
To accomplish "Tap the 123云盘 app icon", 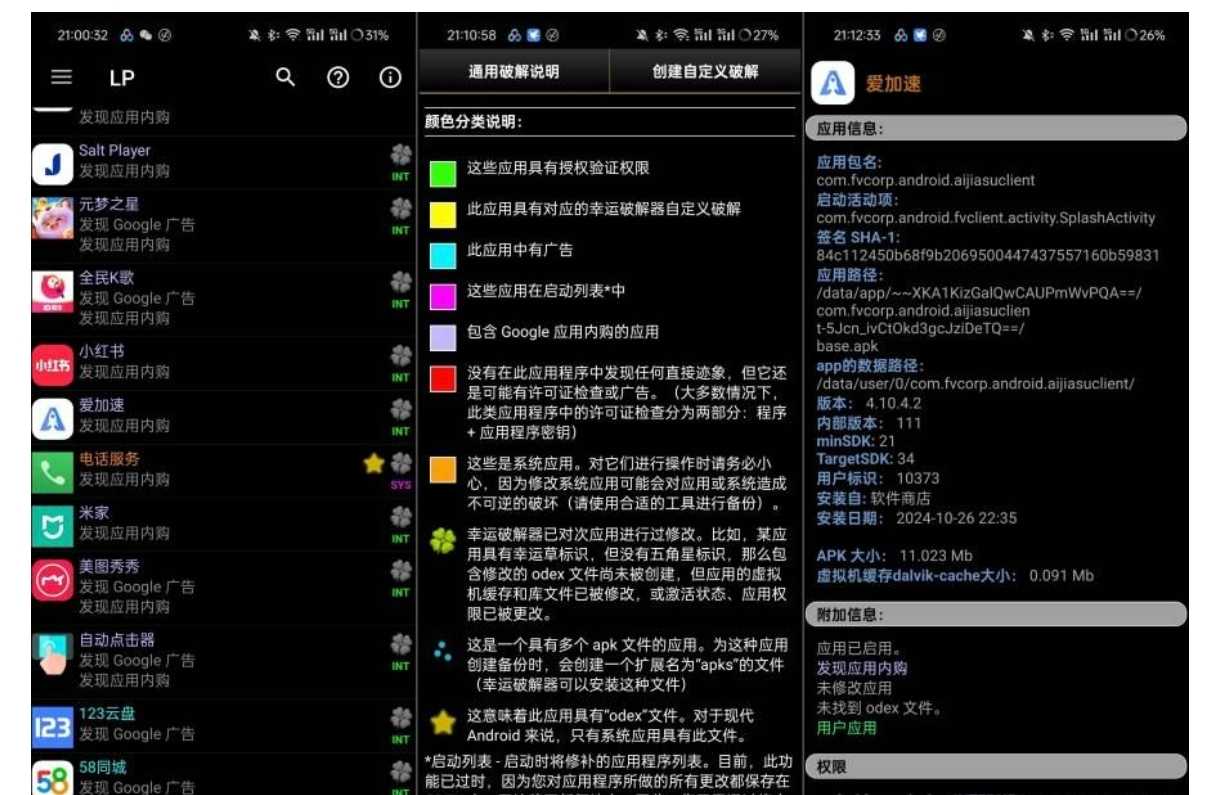I will coord(52,727).
